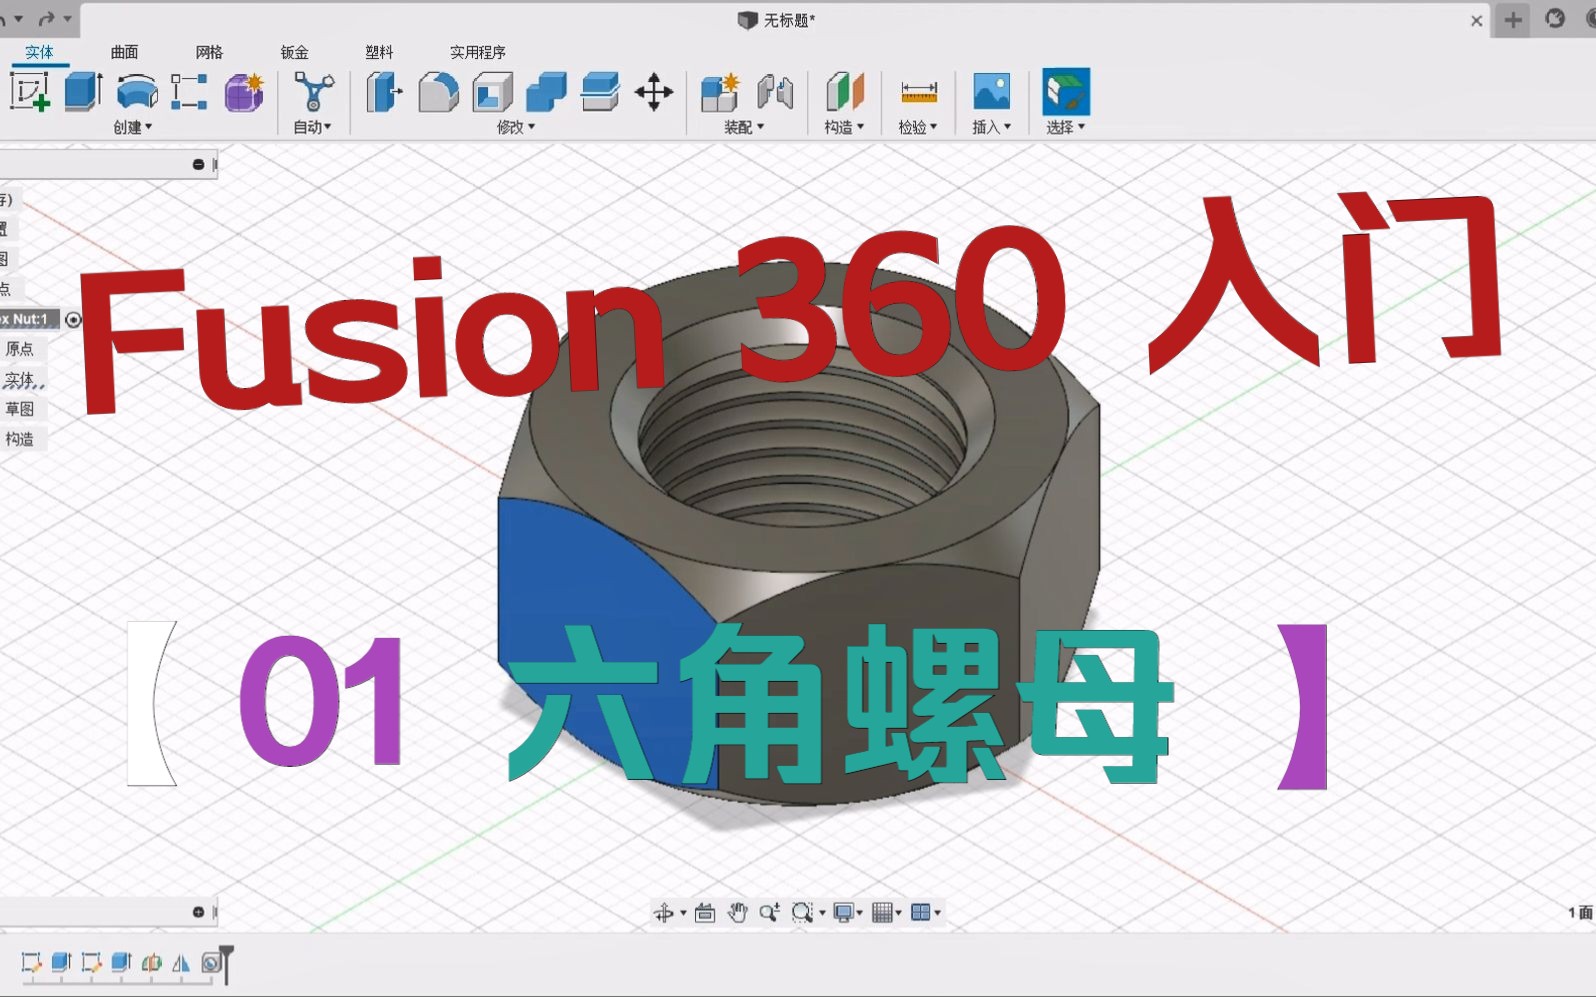Activate the Nut:1 component radio button
The image size is (1596, 997).
coord(73,320)
